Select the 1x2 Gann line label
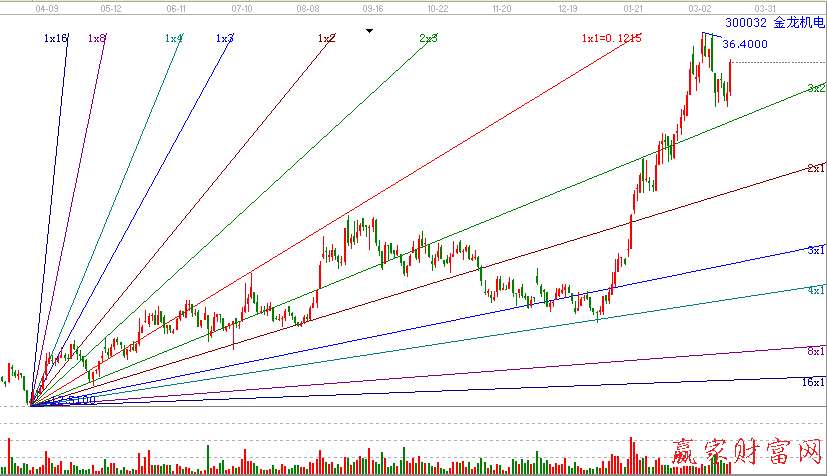 click(x=326, y=38)
